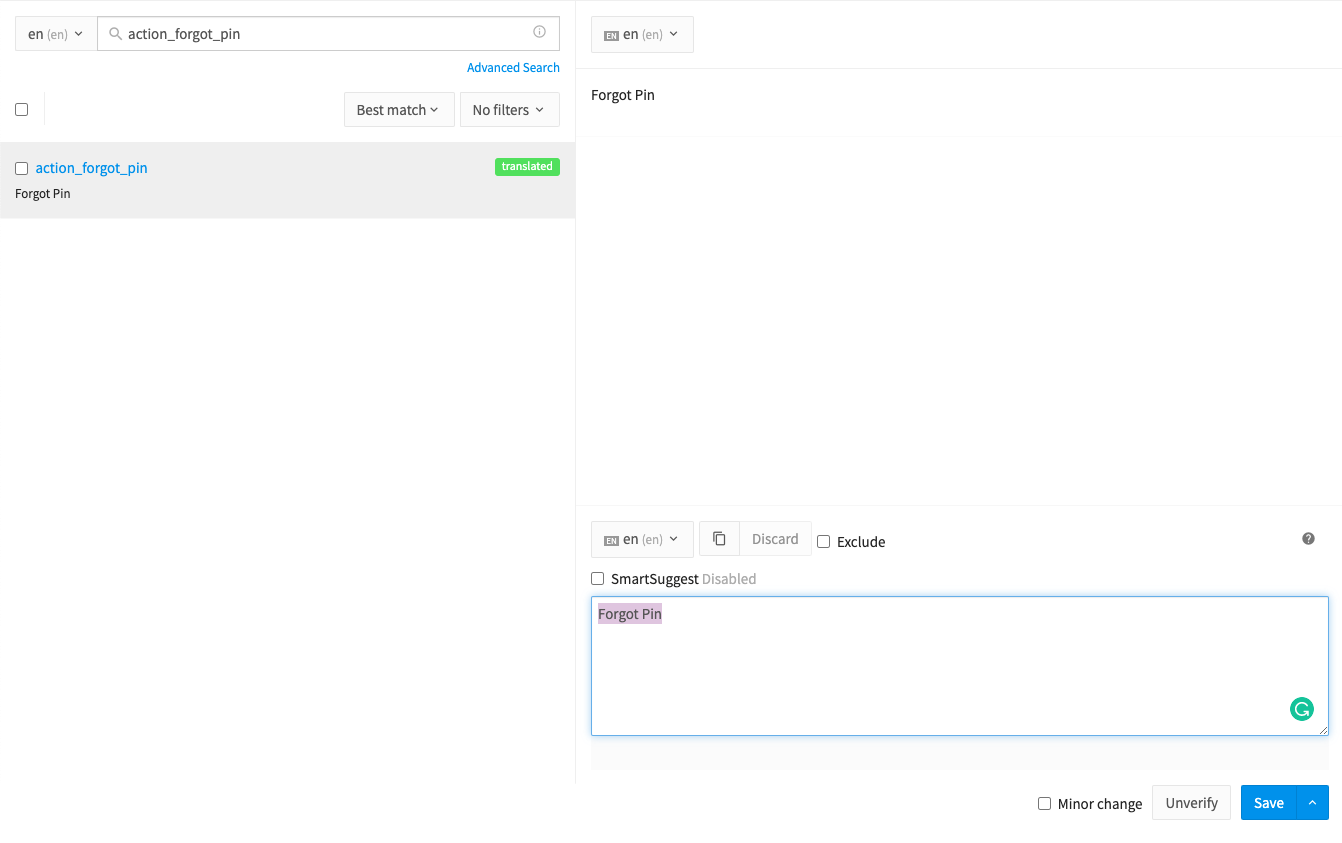Screen dimensions: 1342x843
Task: Open the No filters dropdown
Action: (509, 110)
